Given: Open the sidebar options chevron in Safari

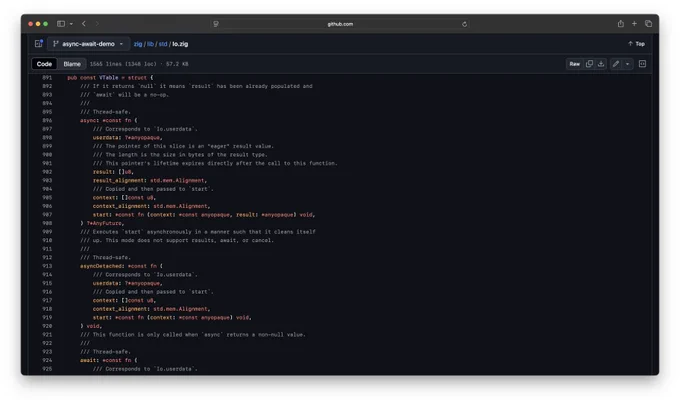Looking at the screenshot, I should 71,24.
